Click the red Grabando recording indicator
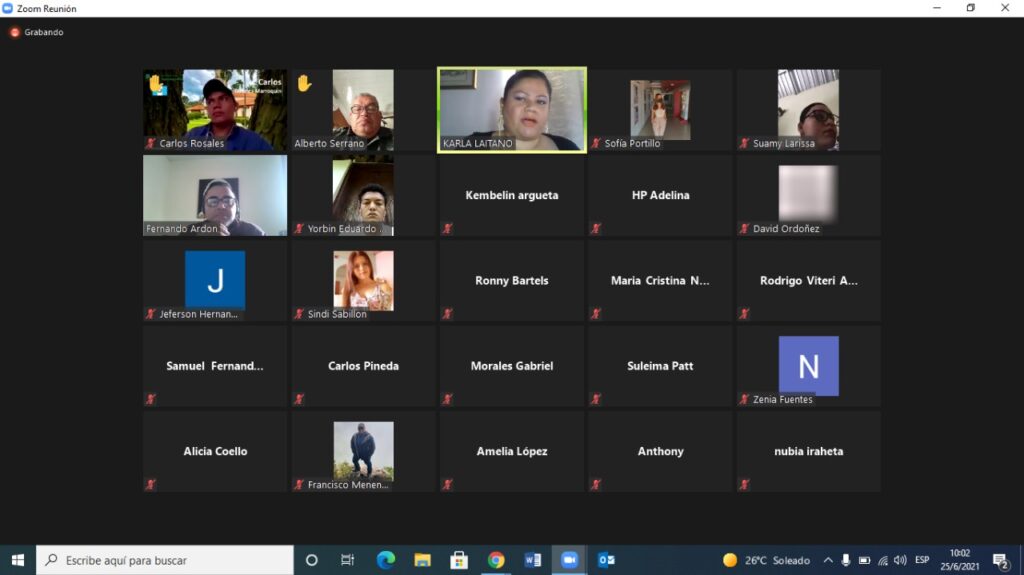This screenshot has height=575, width=1024. (x=15, y=32)
